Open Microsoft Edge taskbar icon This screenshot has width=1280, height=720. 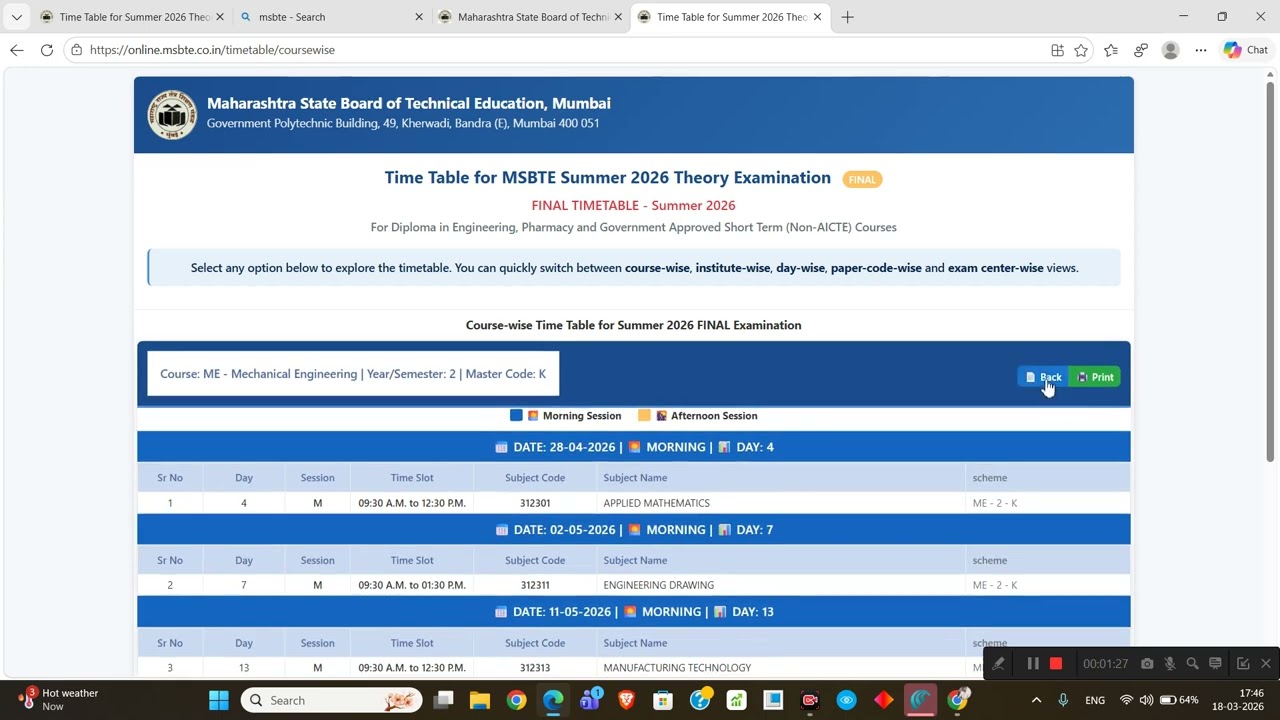[553, 700]
